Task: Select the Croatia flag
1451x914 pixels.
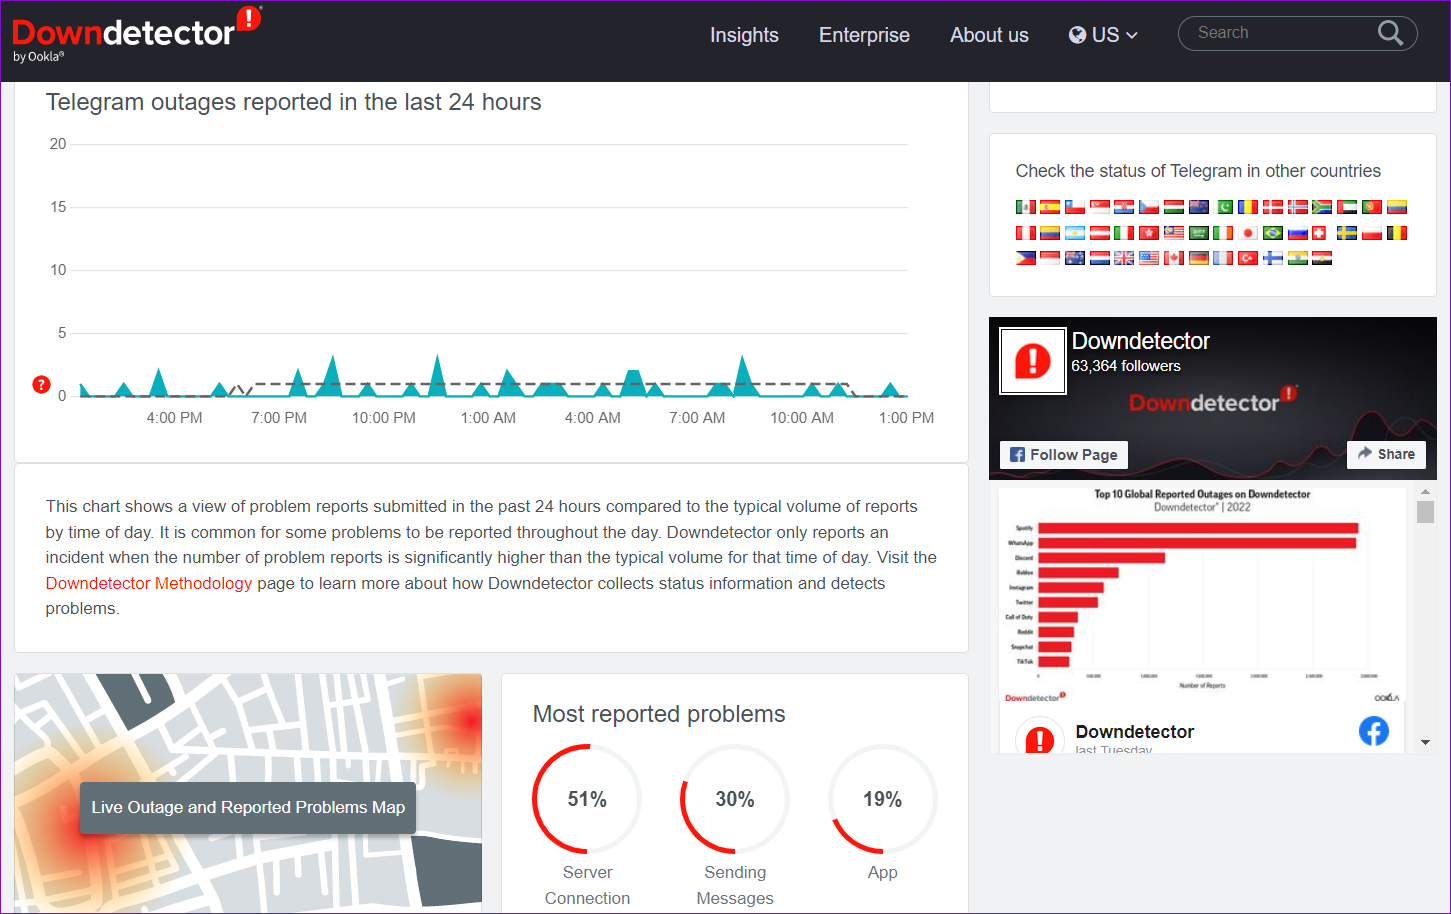Action: [x=1124, y=207]
